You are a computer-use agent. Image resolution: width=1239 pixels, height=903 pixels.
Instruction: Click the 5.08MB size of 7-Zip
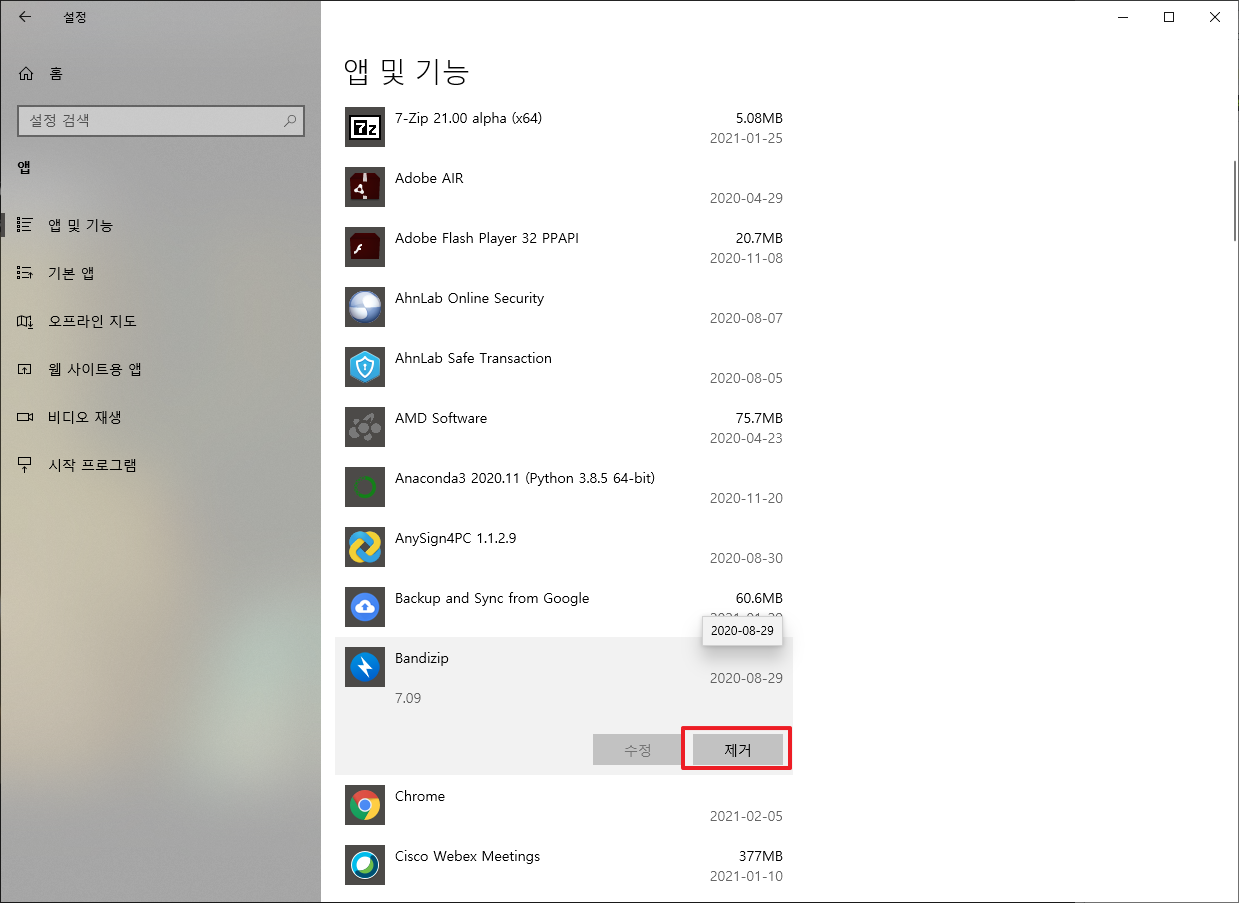759,118
